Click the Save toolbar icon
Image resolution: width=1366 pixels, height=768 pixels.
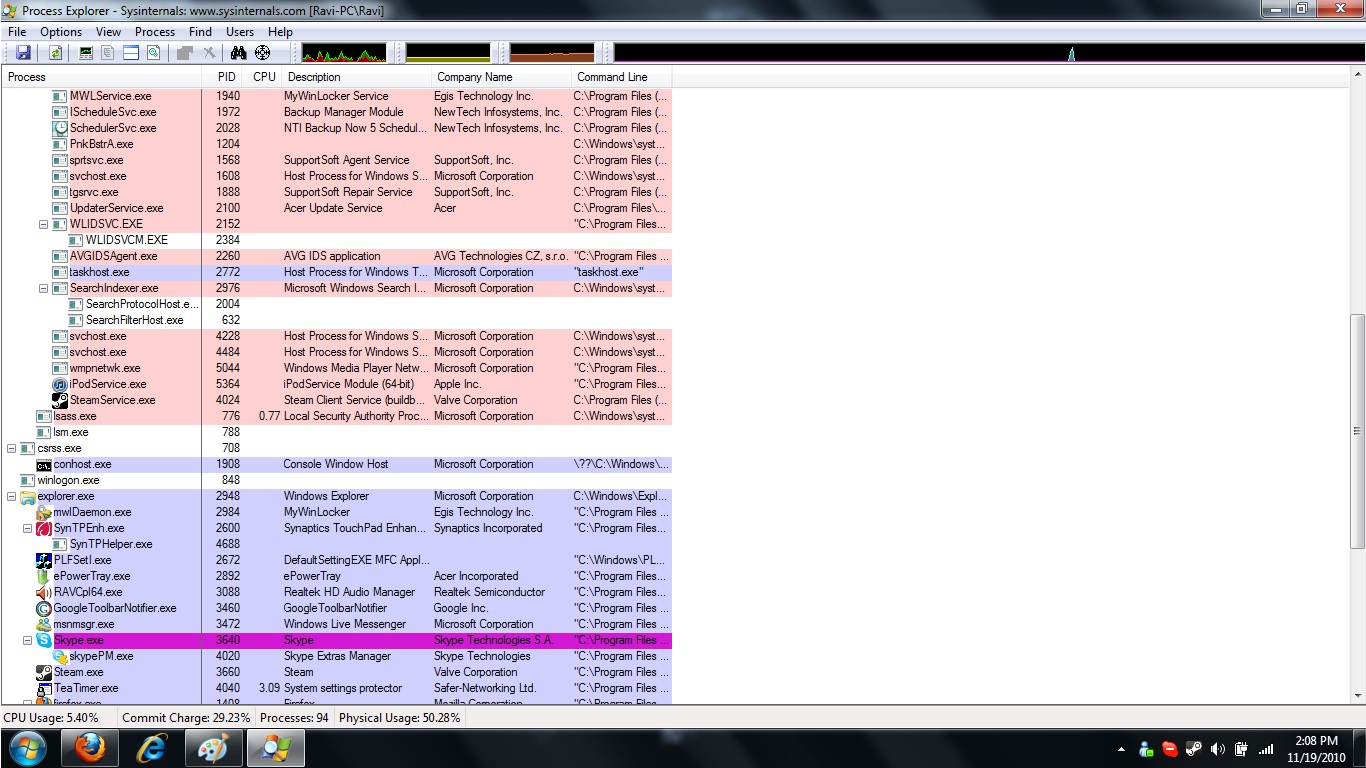pos(22,53)
